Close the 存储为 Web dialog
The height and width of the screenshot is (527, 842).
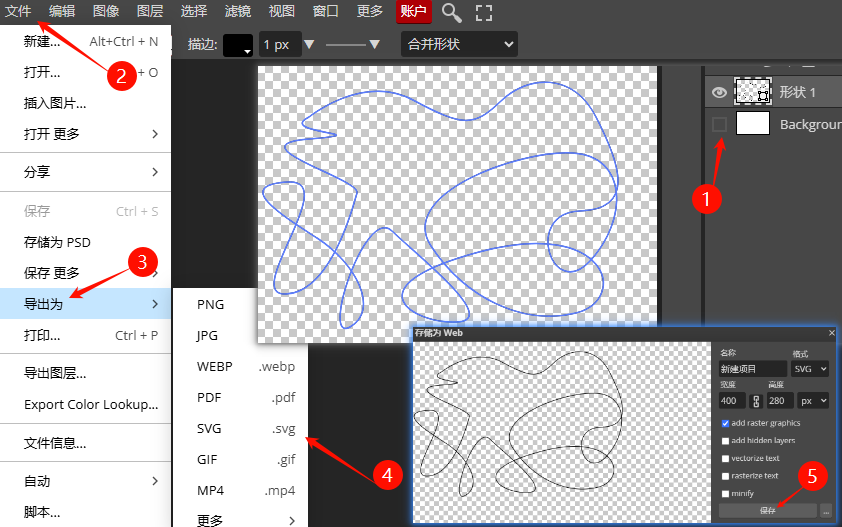point(832,332)
